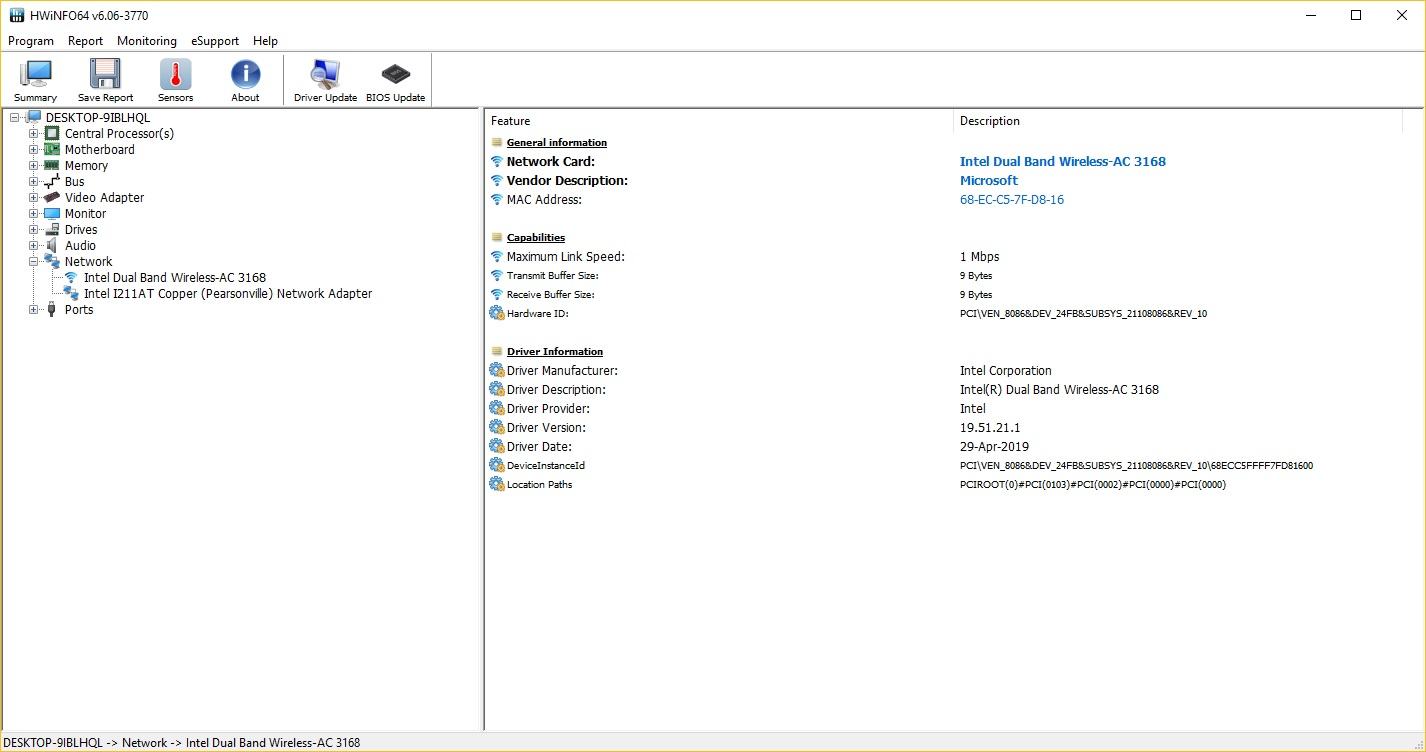
Task: Select Intel I211AT Copper (Pearsonville) Network Adapter
Action: click(x=228, y=293)
